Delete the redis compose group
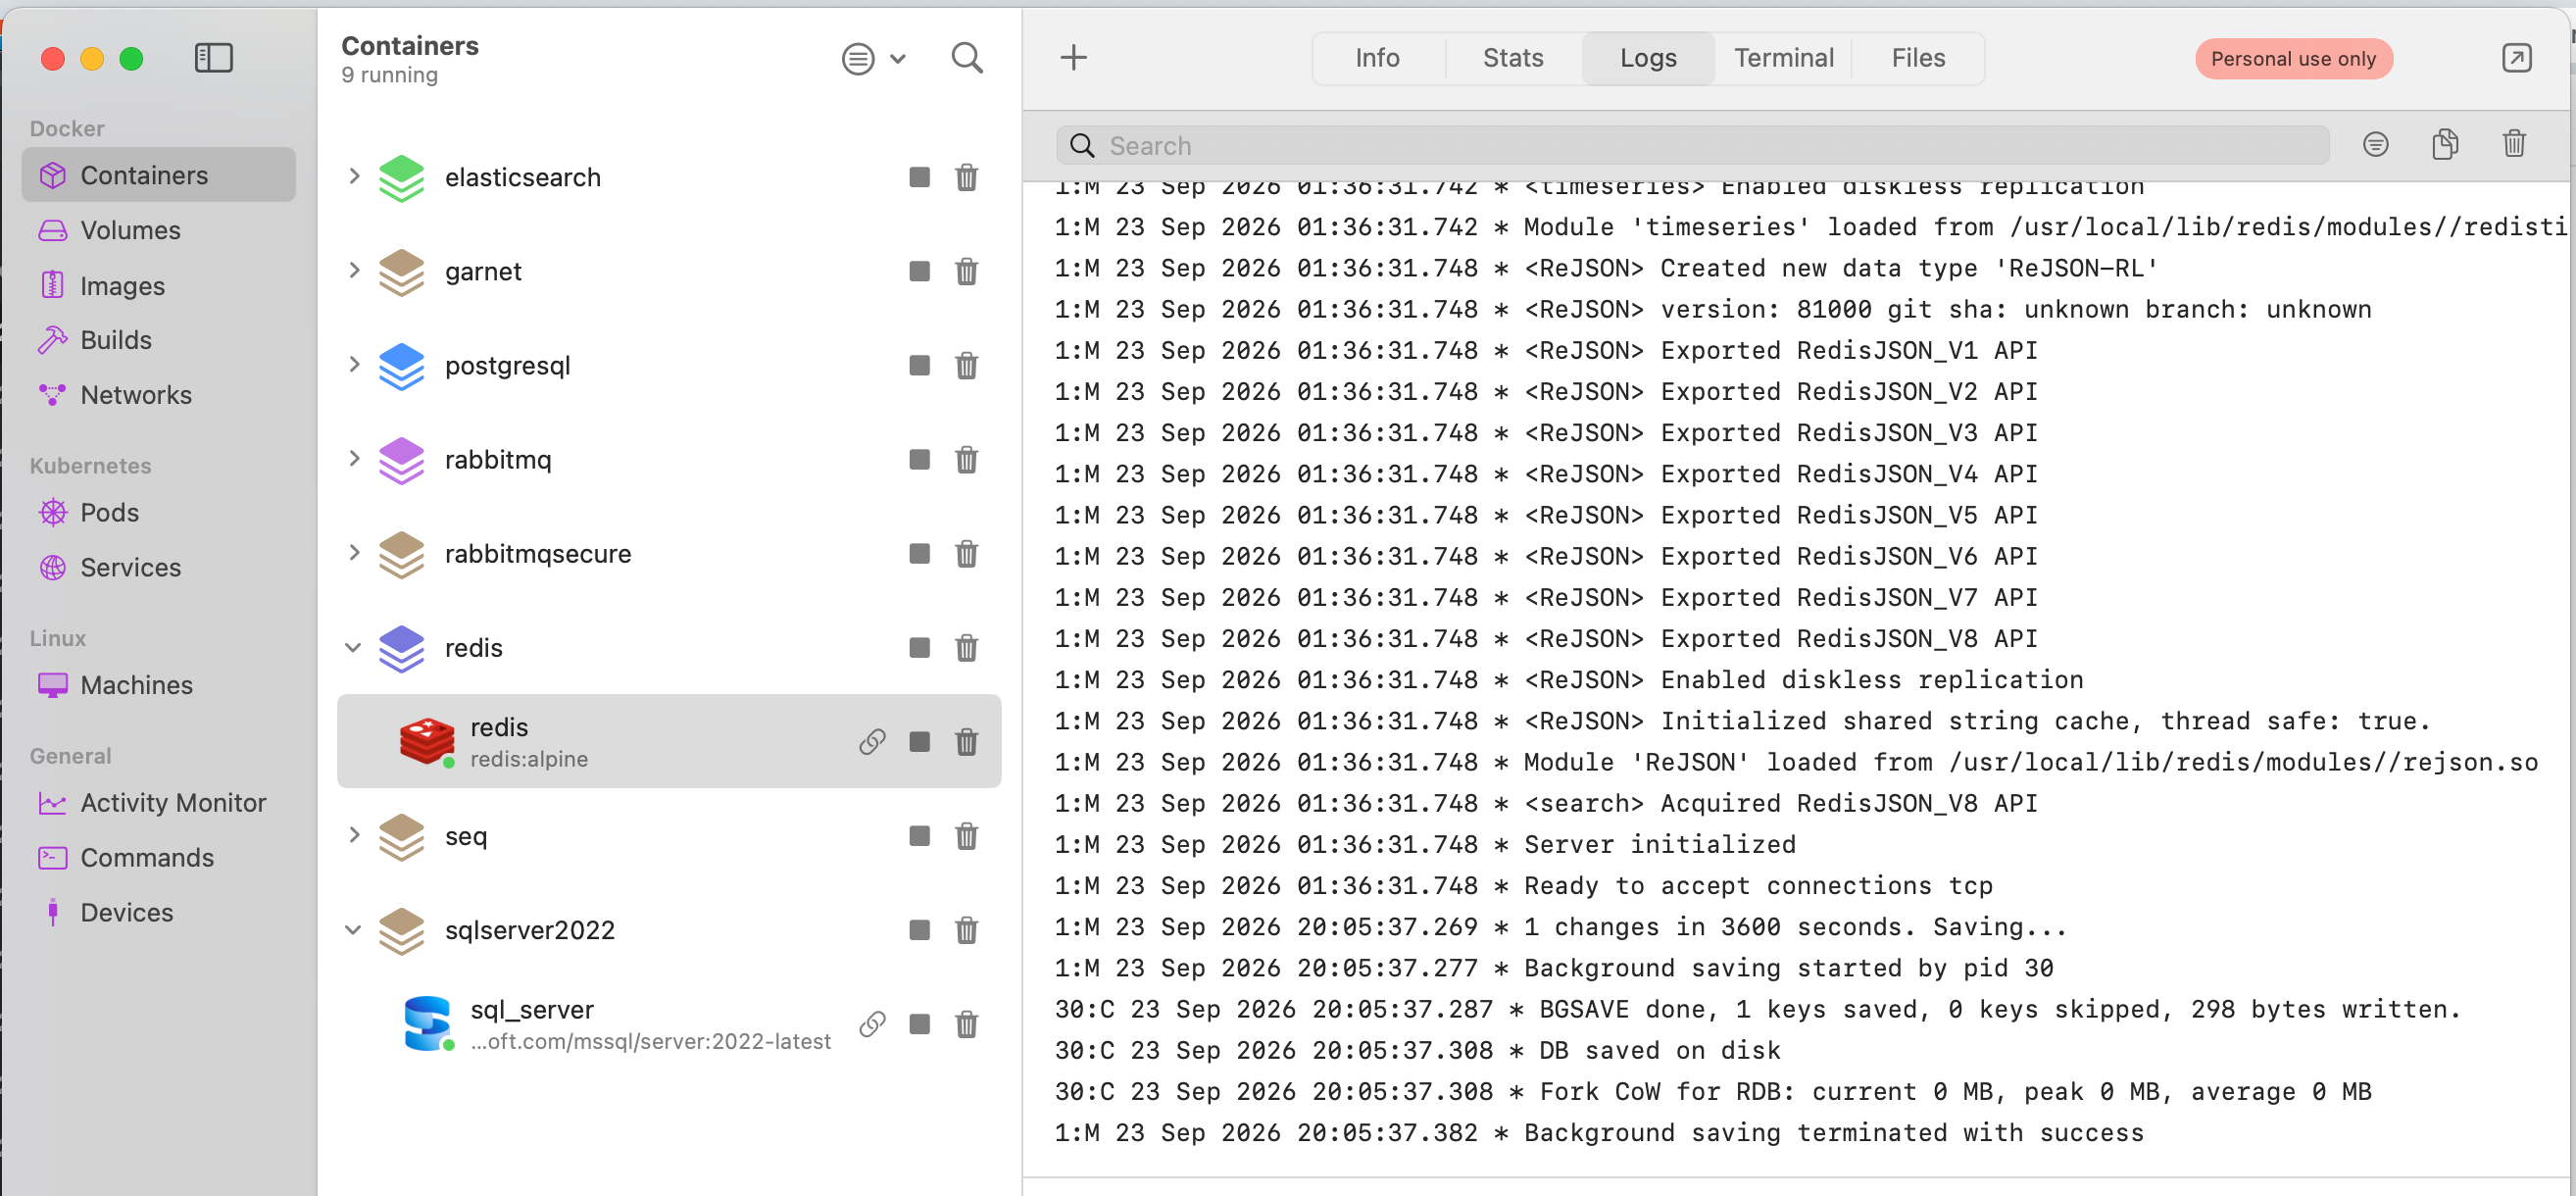This screenshot has width=2576, height=1196. 966,647
